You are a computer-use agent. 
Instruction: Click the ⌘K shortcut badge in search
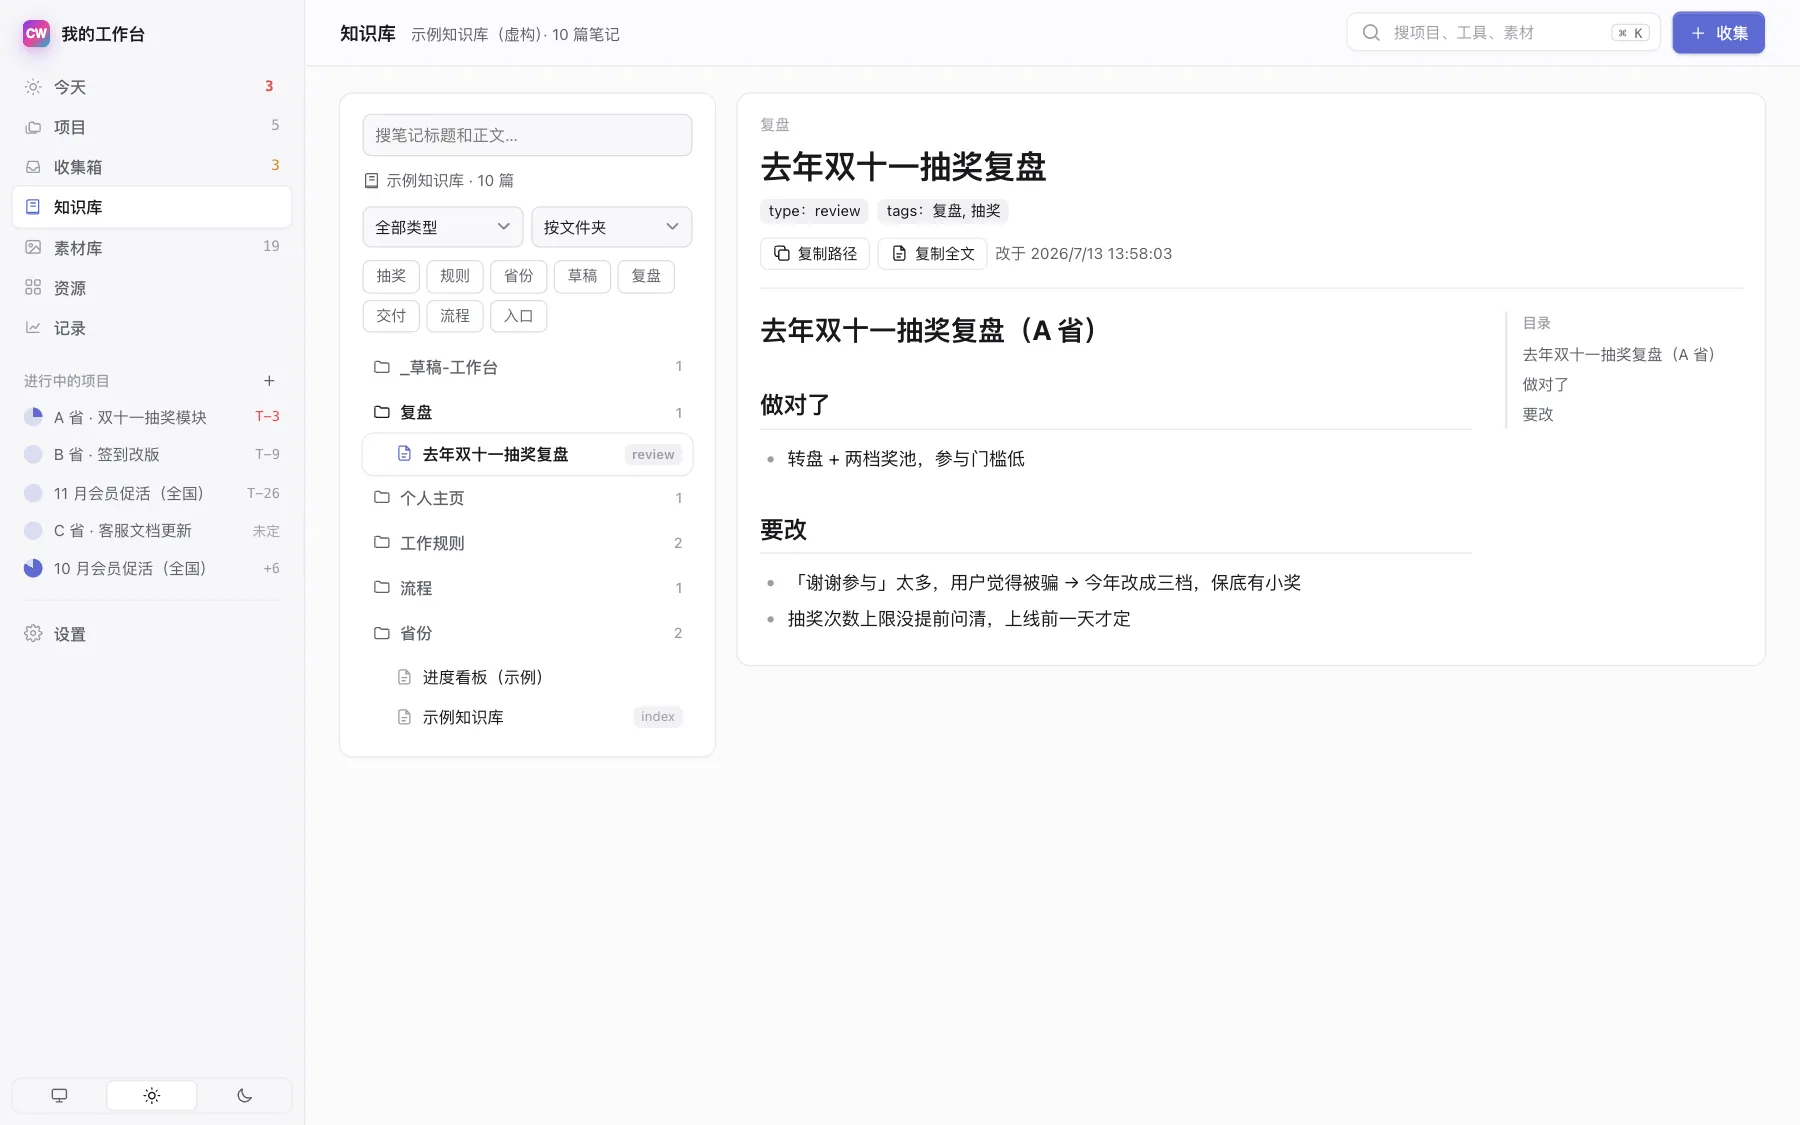[x=1630, y=33]
